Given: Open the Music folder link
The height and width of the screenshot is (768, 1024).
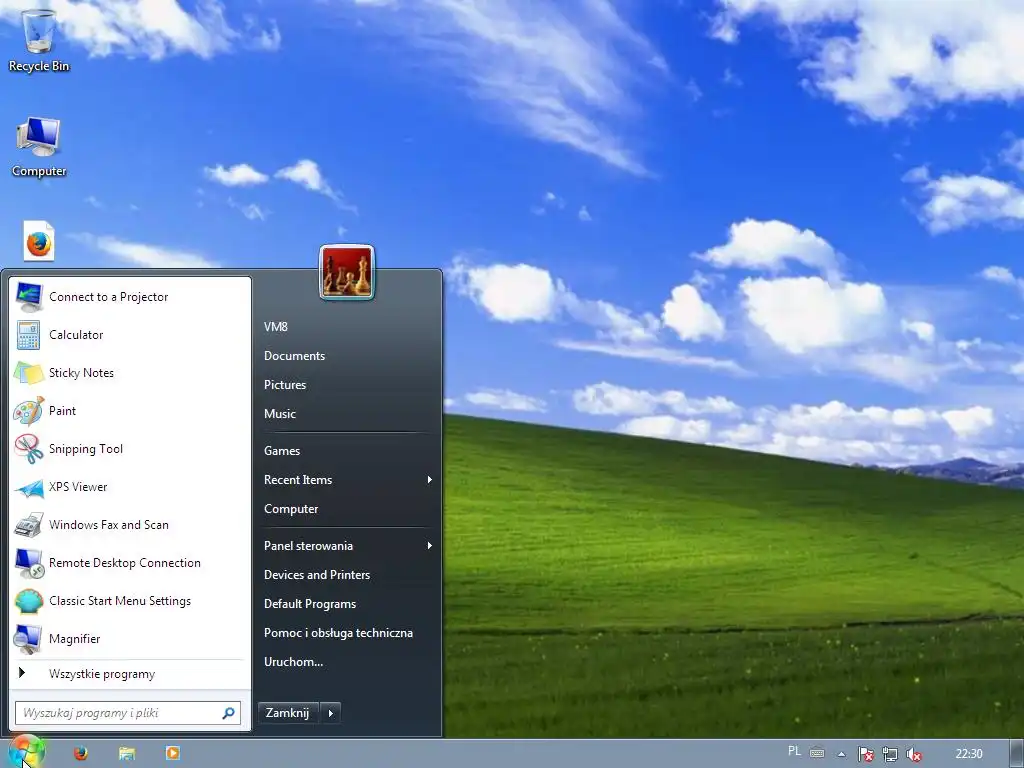Looking at the screenshot, I should pyautogui.click(x=280, y=414).
